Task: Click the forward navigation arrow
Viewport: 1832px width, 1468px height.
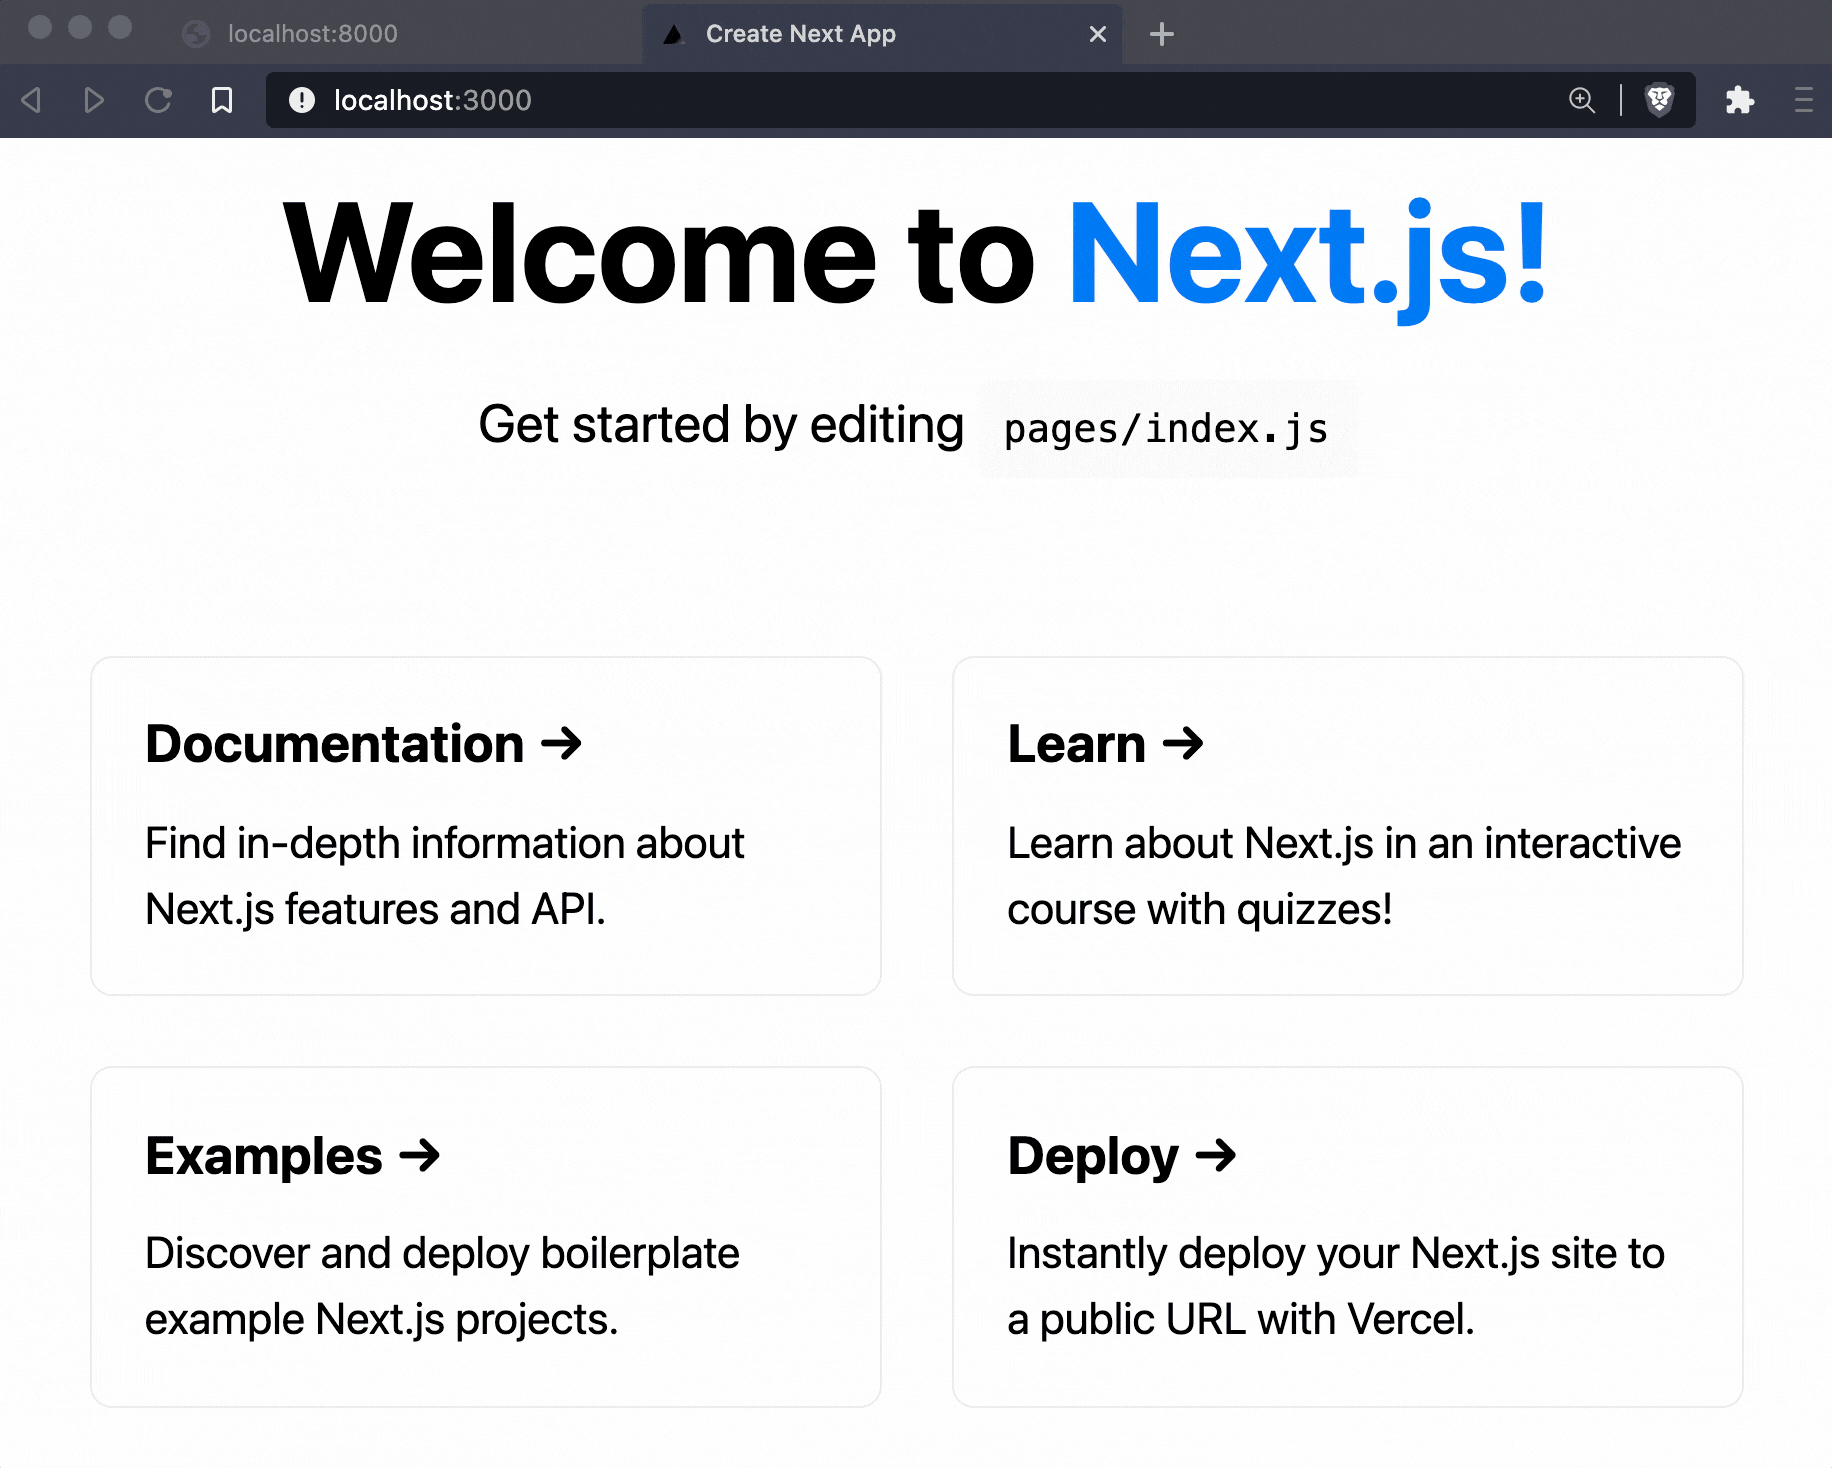Action: pyautogui.click(x=94, y=100)
